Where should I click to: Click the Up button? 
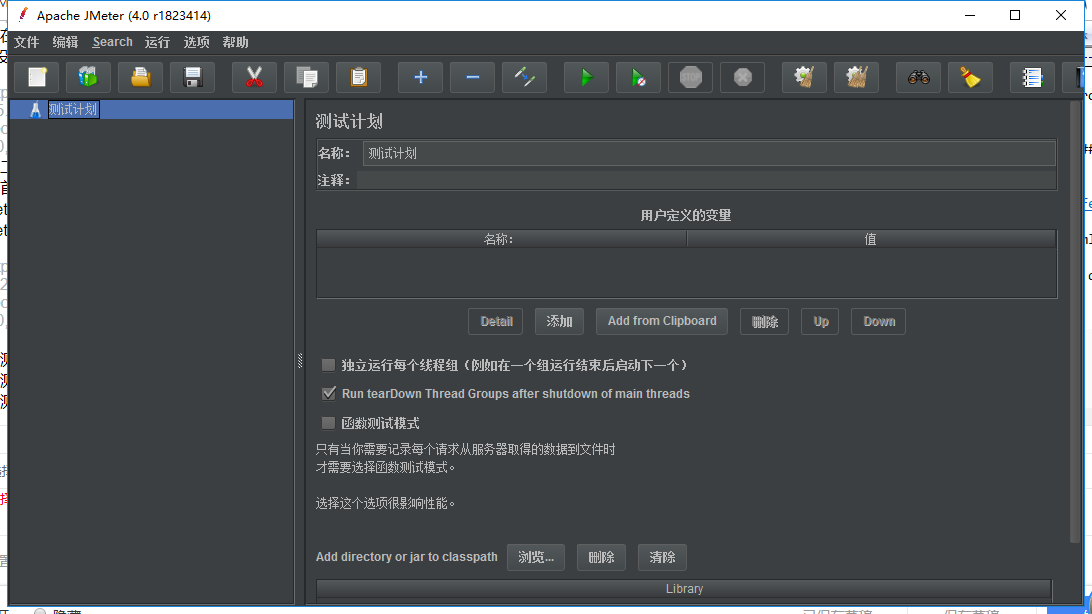[x=820, y=322]
